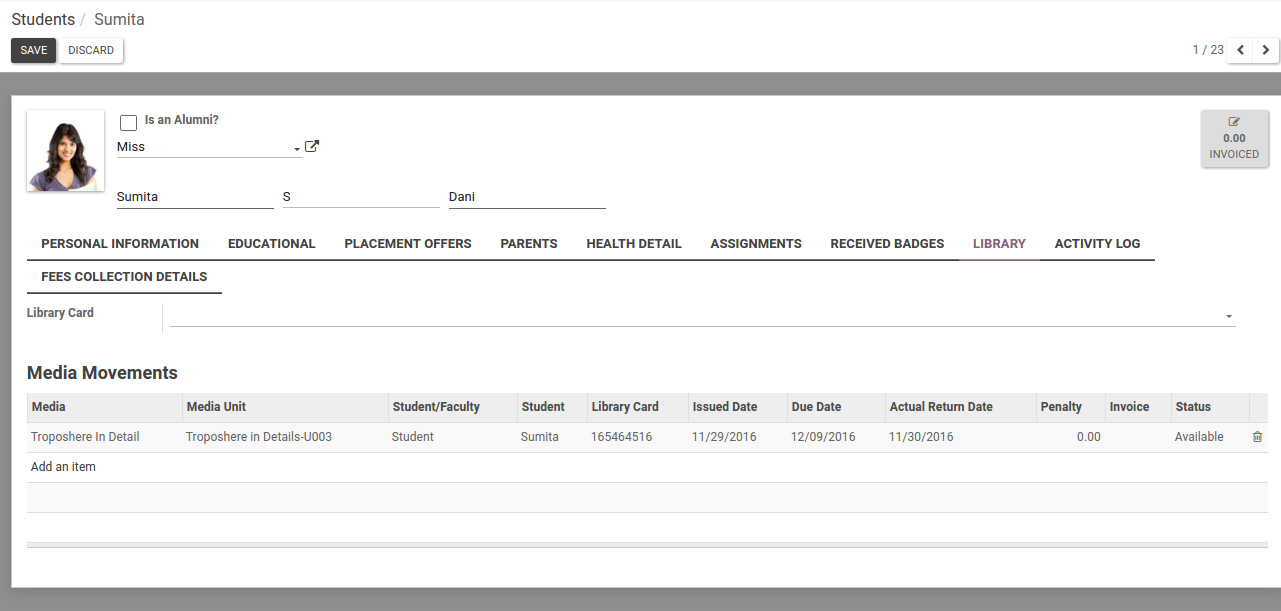
Task: Select the due date 12/09/2016
Action: (x=836, y=437)
